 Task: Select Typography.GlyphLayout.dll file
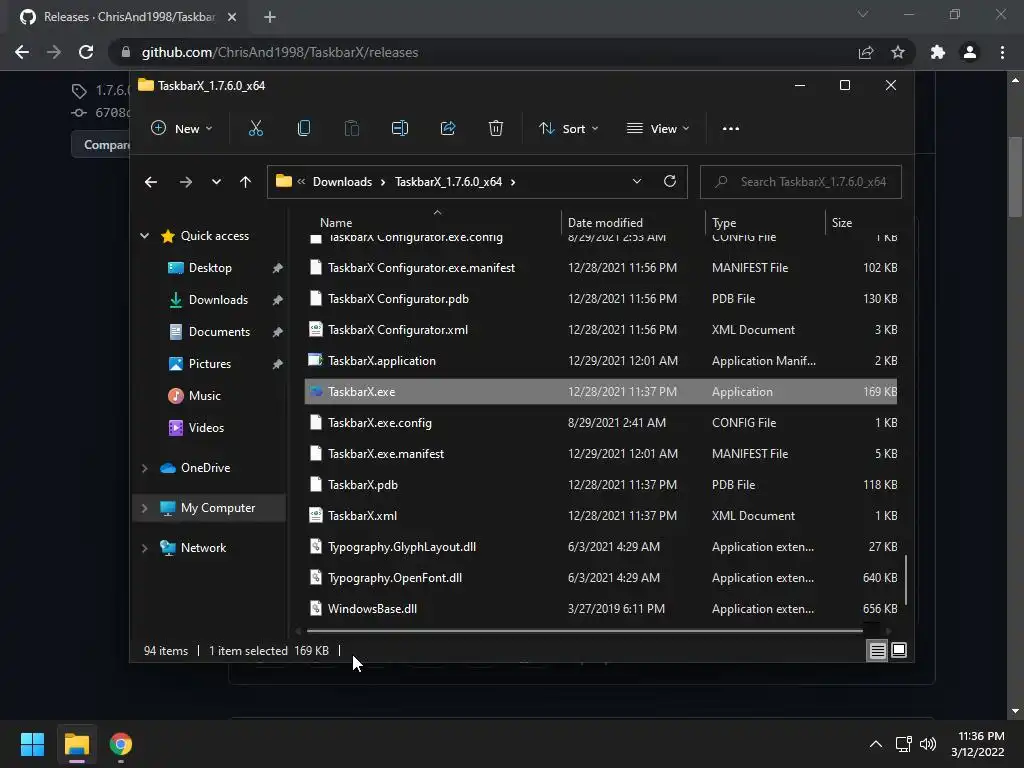tap(600, 547)
